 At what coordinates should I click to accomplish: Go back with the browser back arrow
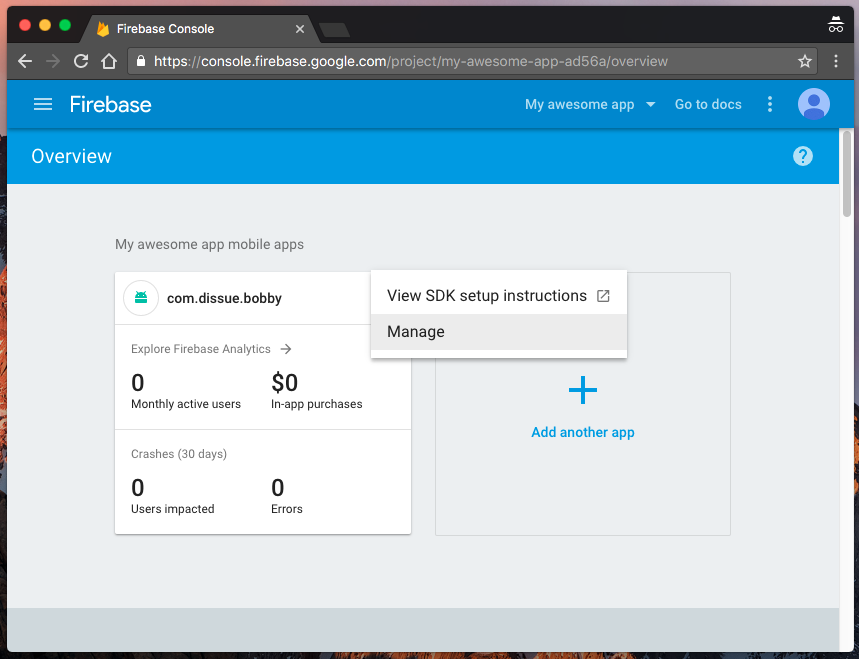pyautogui.click(x=25, y=61)
